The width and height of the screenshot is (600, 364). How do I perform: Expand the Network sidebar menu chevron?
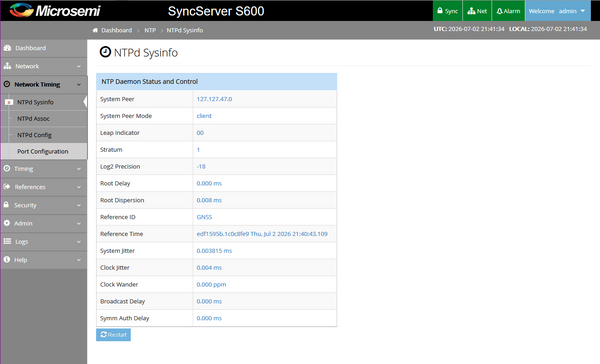point(79,66)
